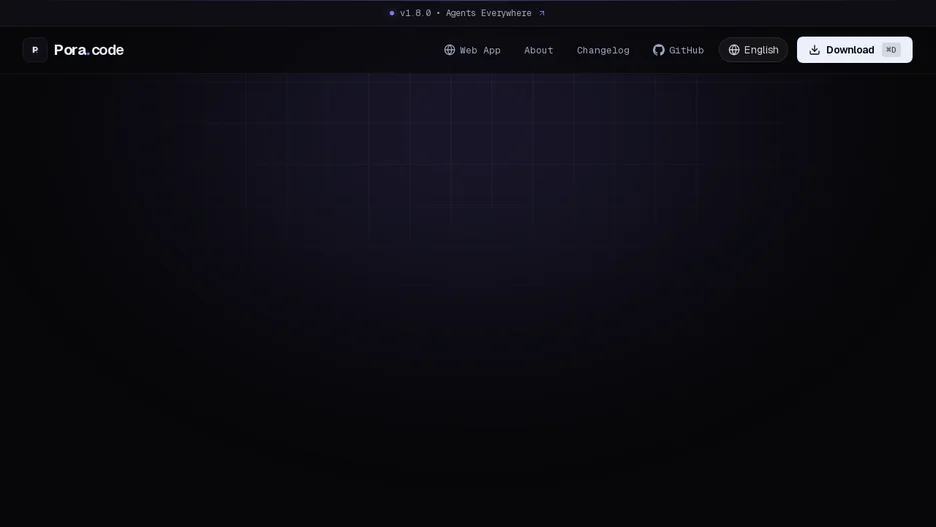Click the purple period in Pora.code wordmark
The height and width of the screenshot is (527, 936).
point(88,54)
